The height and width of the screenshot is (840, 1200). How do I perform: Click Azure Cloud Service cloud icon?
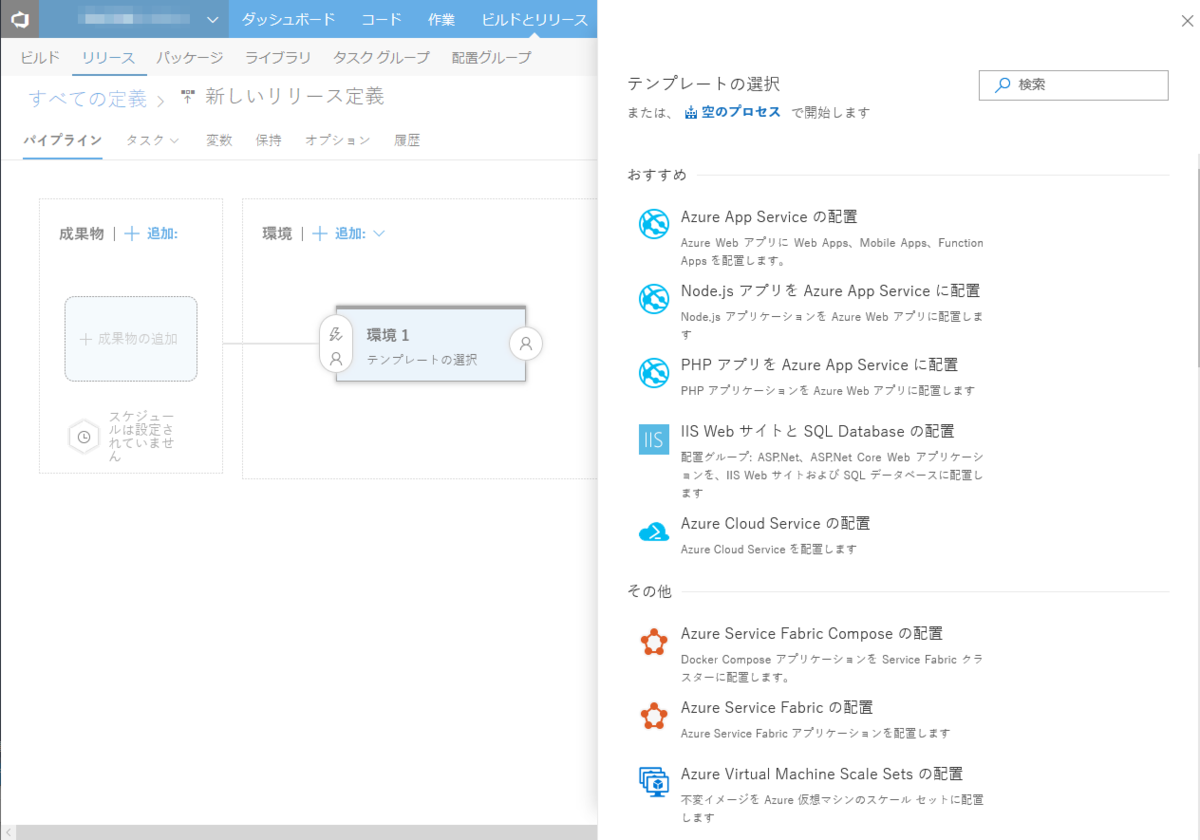653,531
